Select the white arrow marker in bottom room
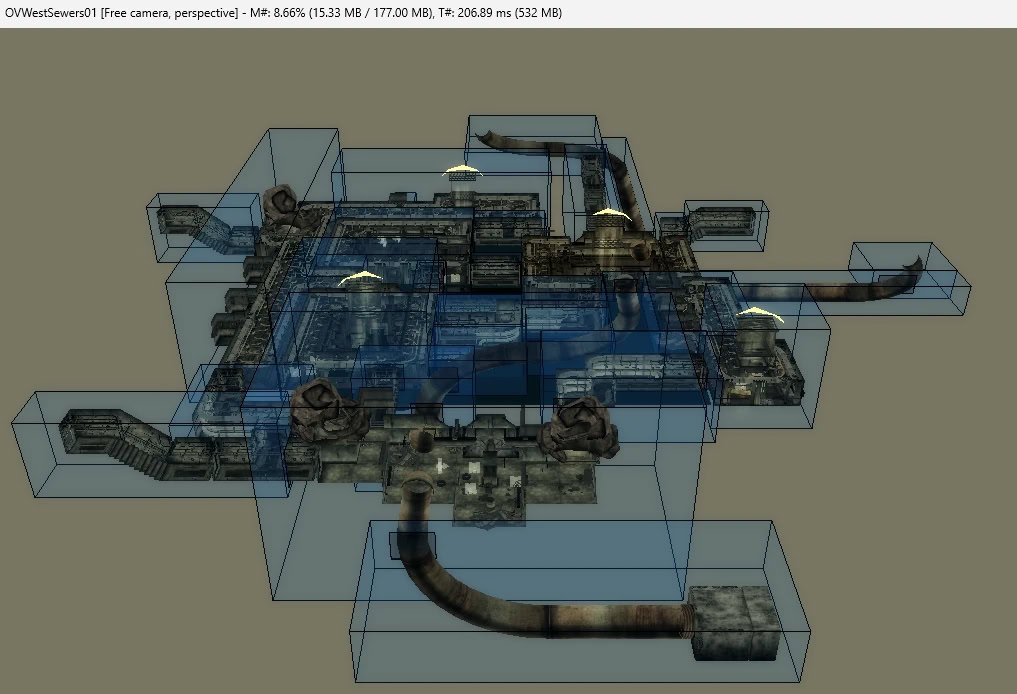Image resolution: width=1017 pixels, height=694 pixels. tap(441, 466)
